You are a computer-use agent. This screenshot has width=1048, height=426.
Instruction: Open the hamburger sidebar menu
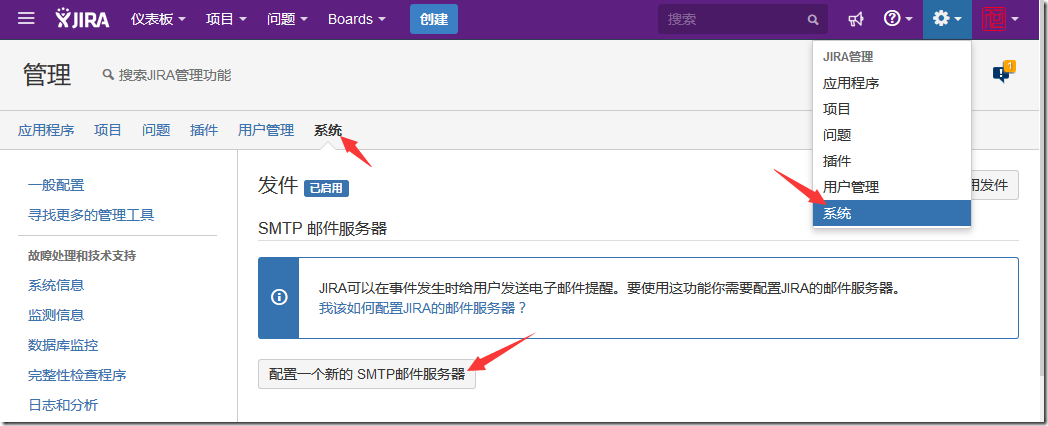pos(26,19)
